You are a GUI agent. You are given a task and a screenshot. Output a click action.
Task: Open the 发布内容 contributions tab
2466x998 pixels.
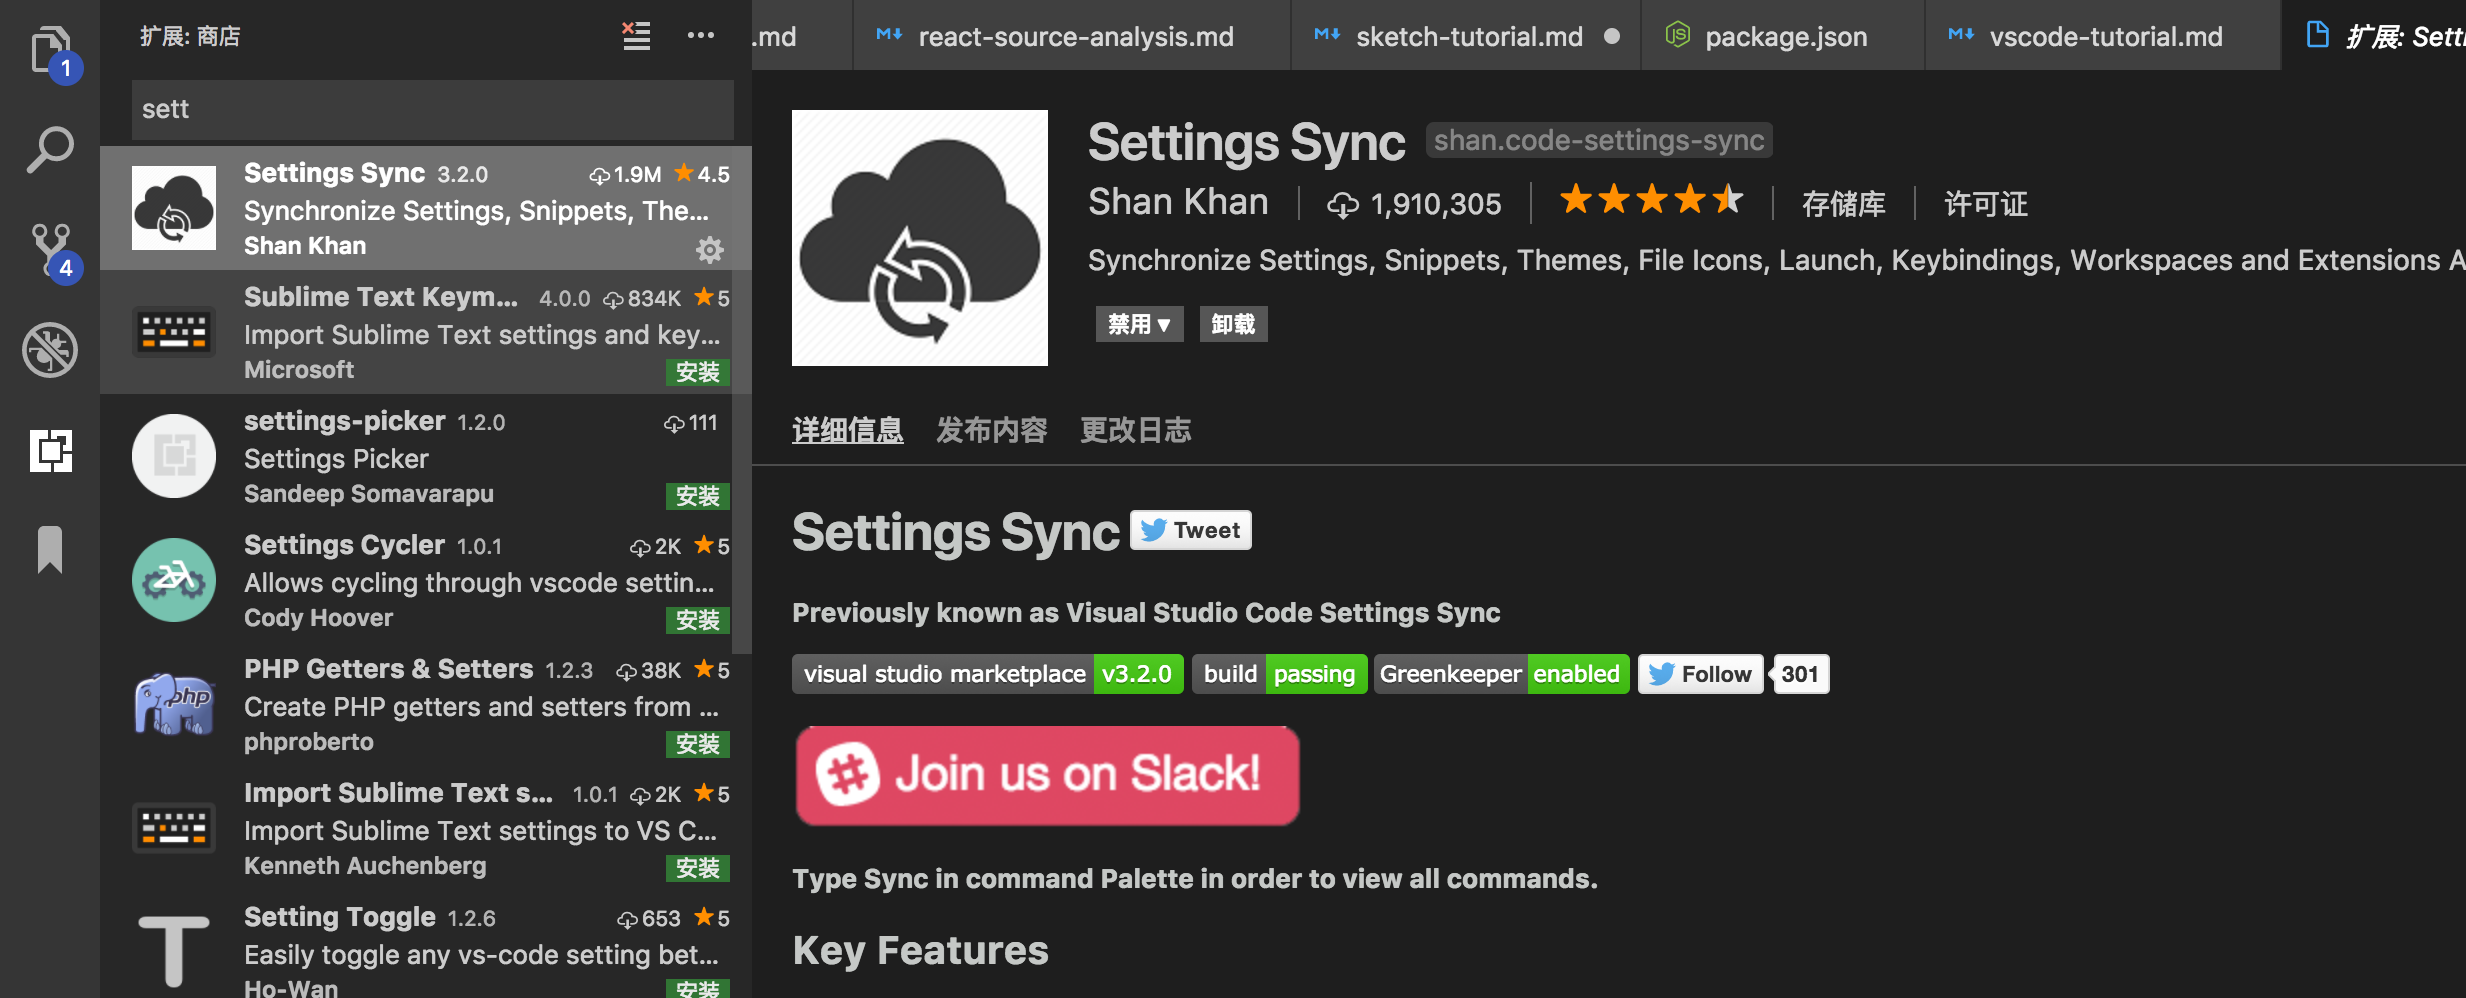click(x=991, y=431)
